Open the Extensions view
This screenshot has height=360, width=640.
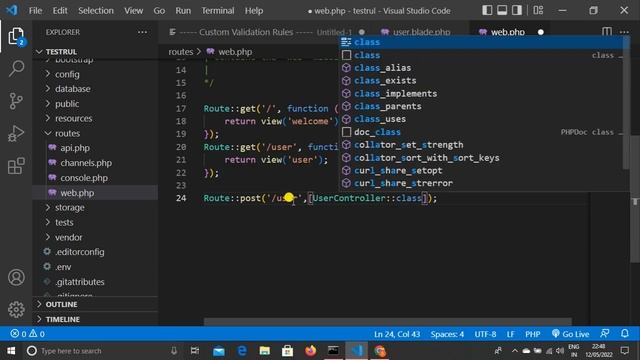tap(16, 166)
